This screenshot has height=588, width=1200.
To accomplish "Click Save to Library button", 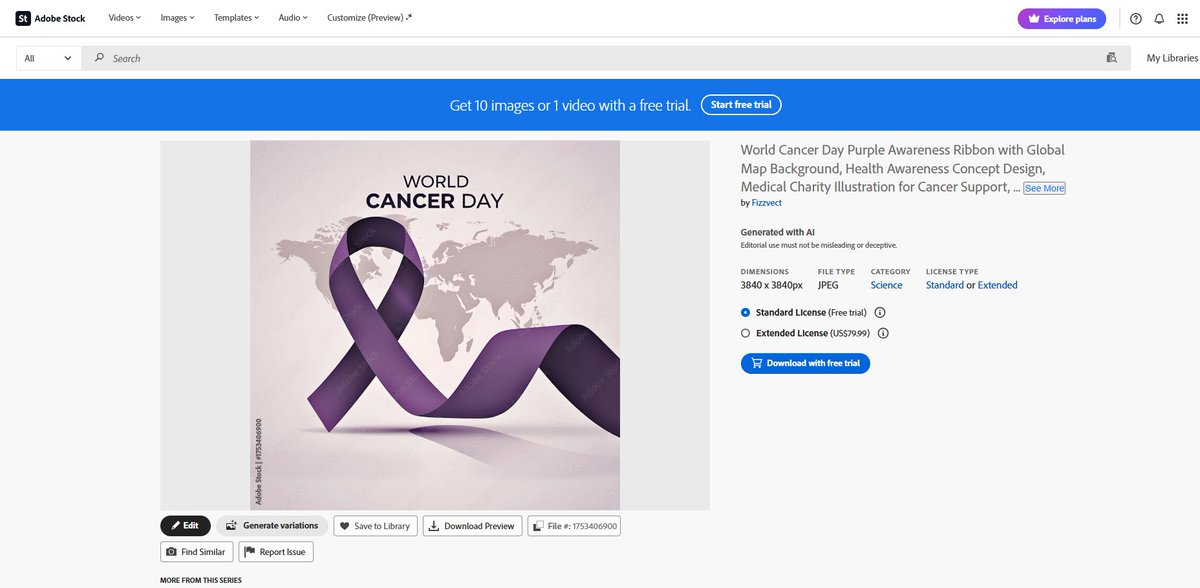I will (375, 526).
